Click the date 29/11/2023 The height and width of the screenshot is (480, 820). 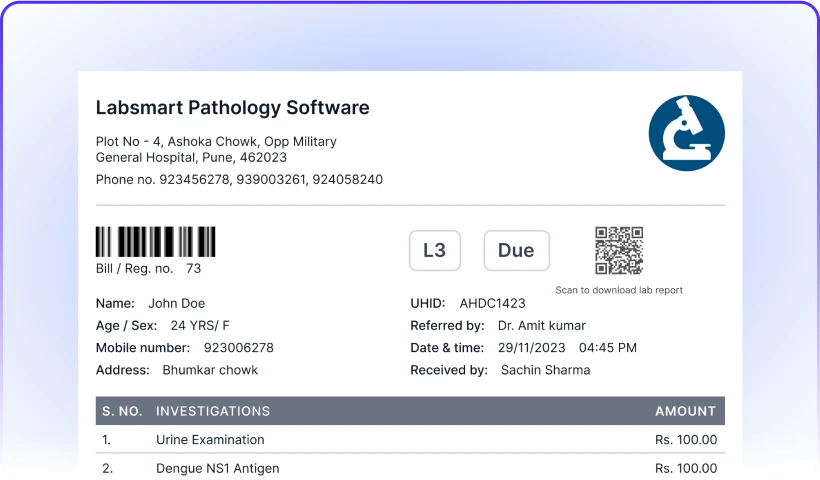[531, 348]
